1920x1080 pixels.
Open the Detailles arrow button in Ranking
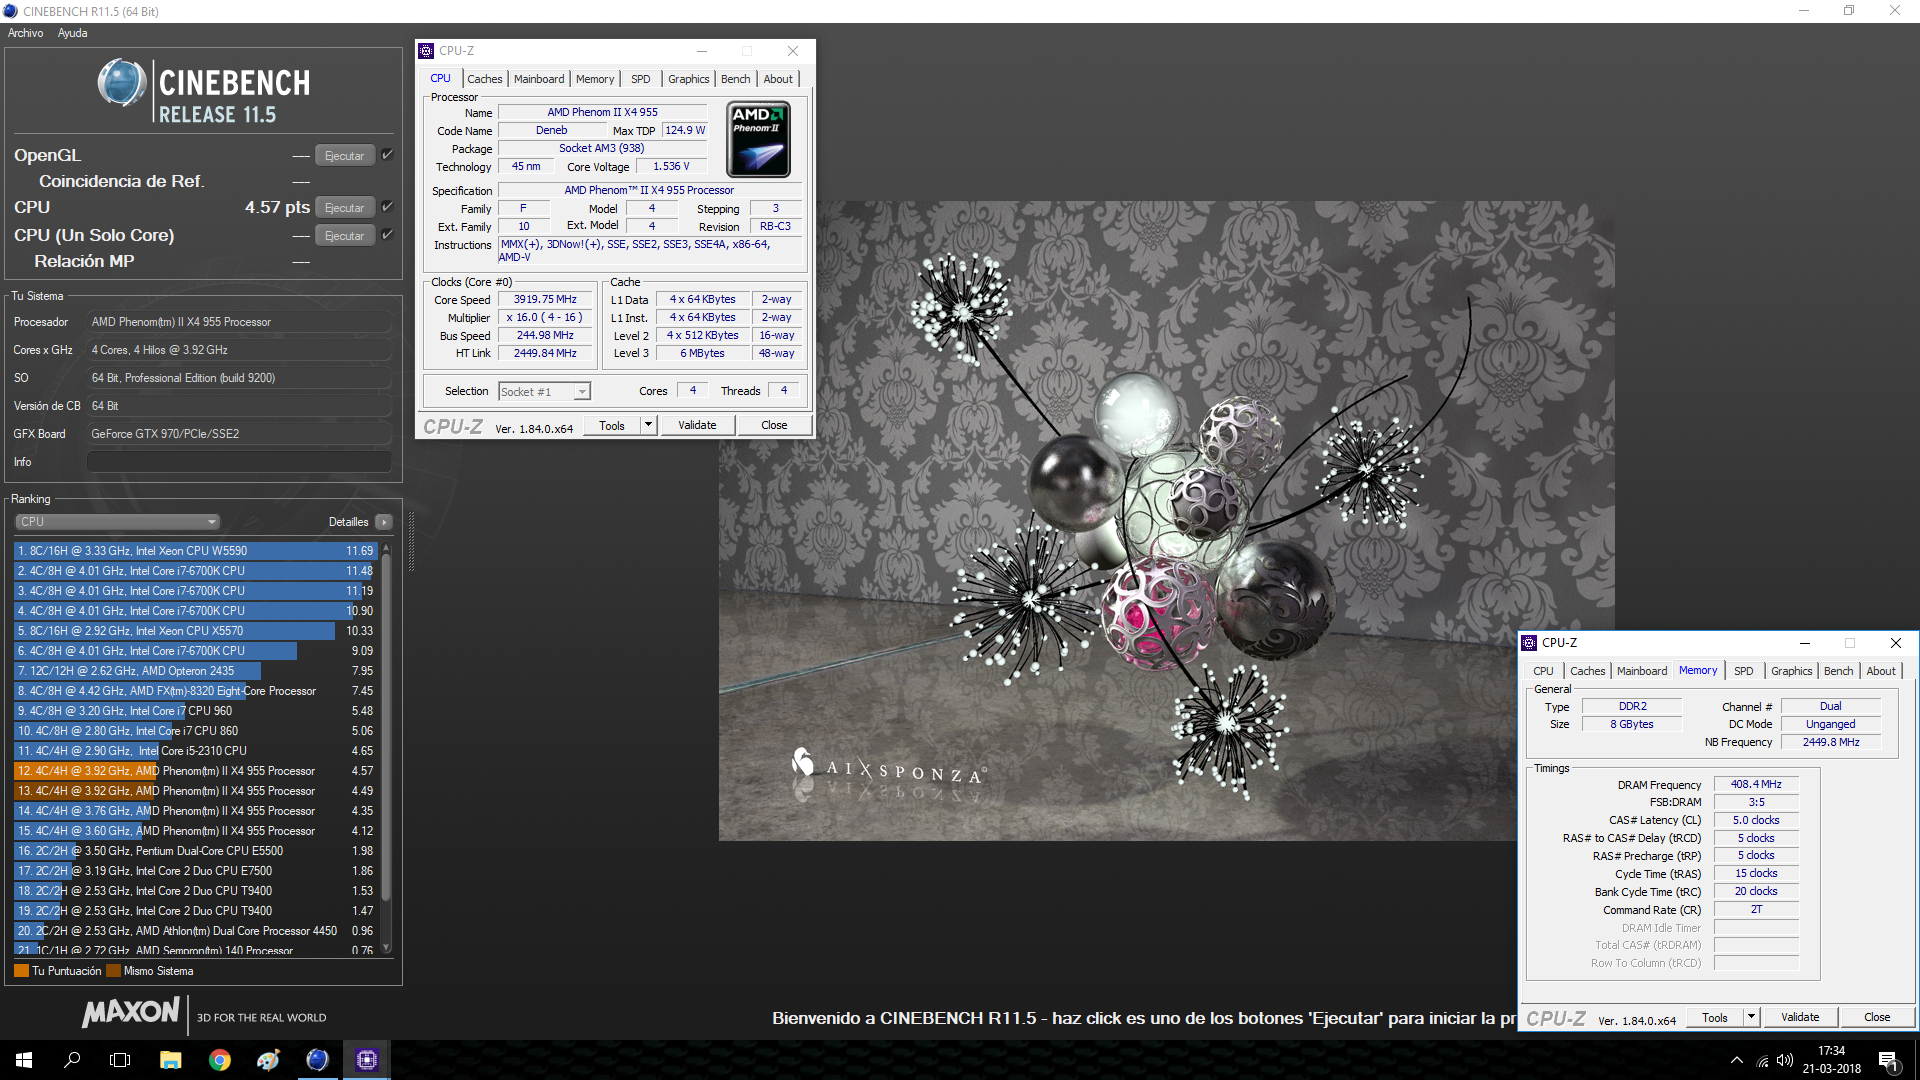384,522
